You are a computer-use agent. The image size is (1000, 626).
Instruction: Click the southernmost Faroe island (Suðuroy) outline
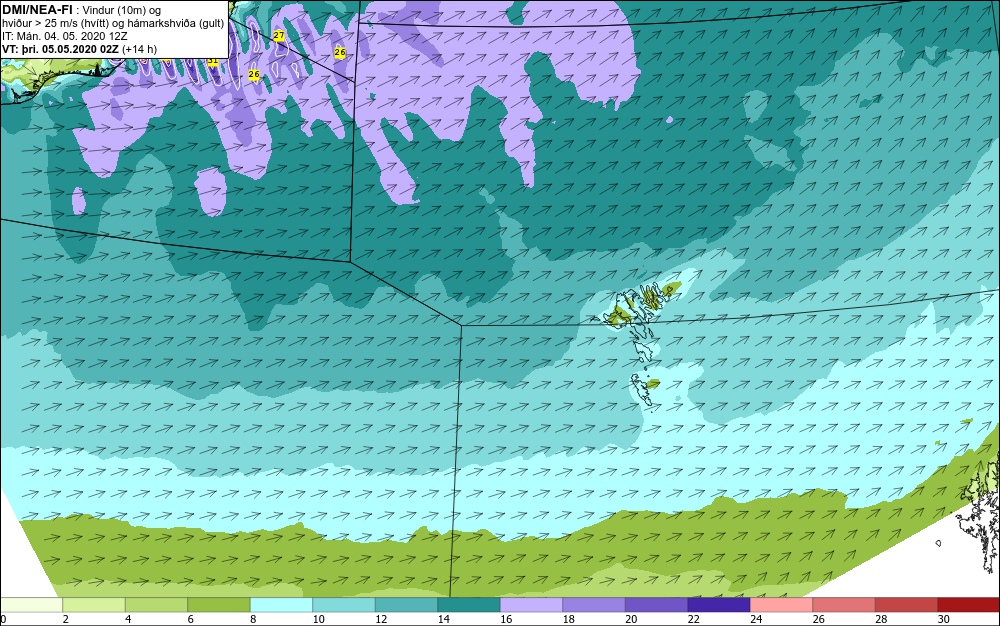(x=644, y=389)
